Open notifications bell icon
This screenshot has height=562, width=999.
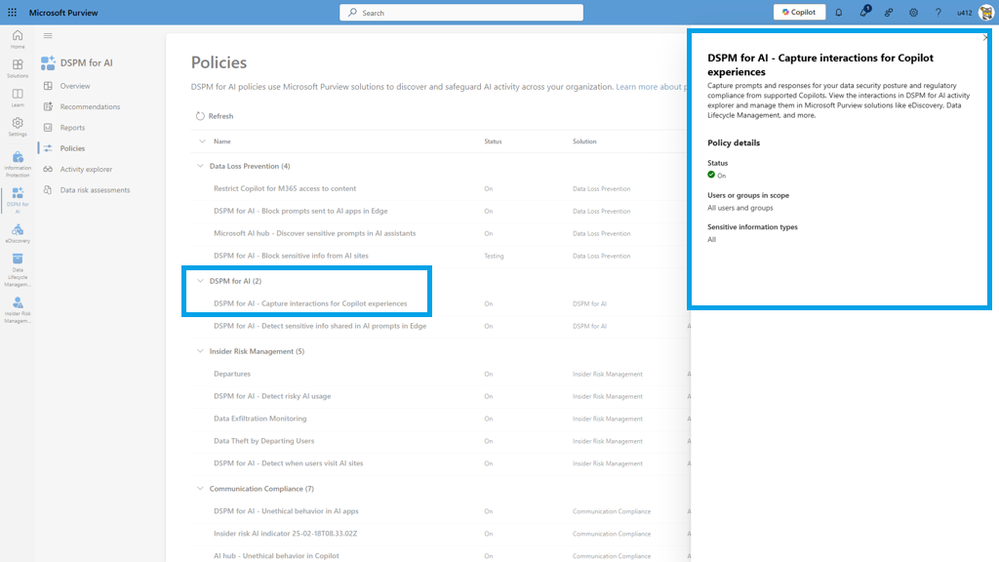pos(838,12)
